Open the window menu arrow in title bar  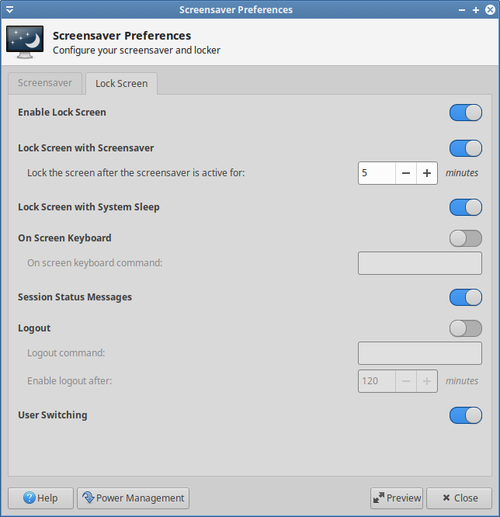click(10, 10)
